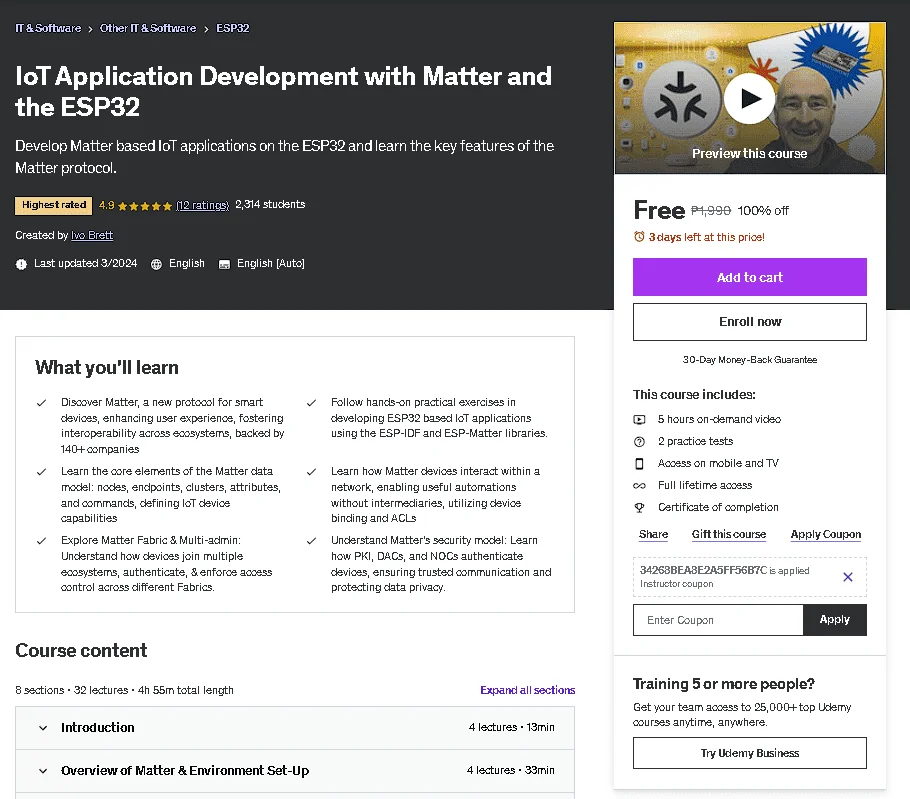Image resolution: width=910 pixels, height=799 pixels.
Task: Click the crossed-out ₱1,990 price
Action: pos(711,210)
